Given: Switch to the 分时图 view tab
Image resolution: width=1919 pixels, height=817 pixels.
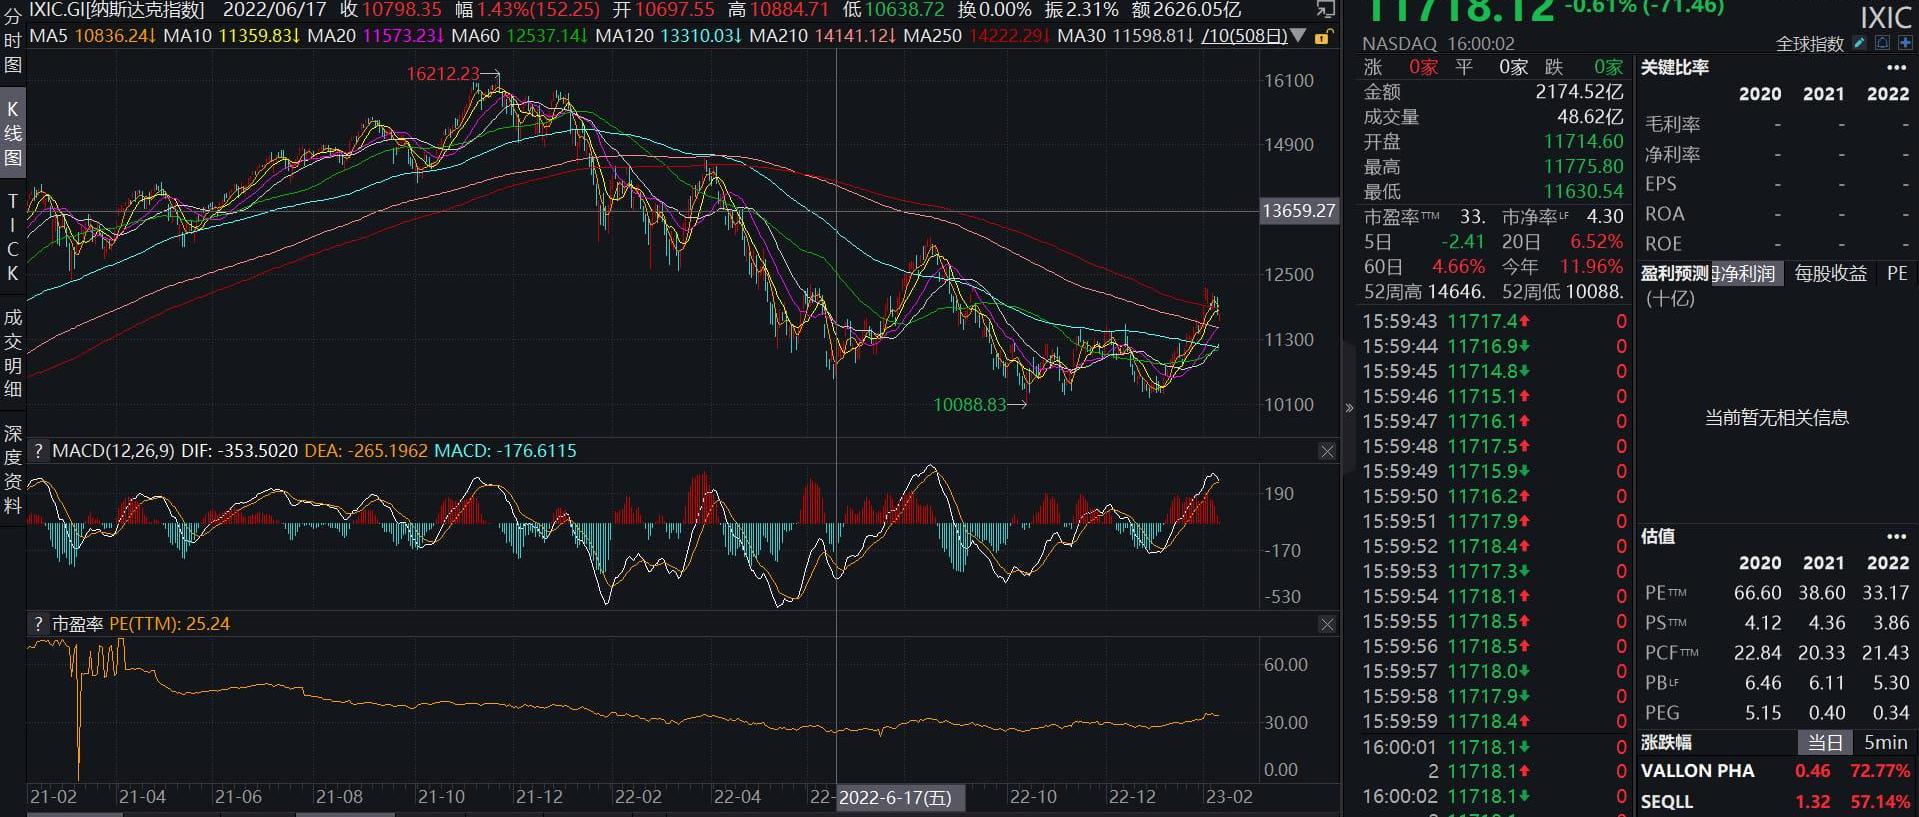Looking at the screenshot, I should point(13,40).
